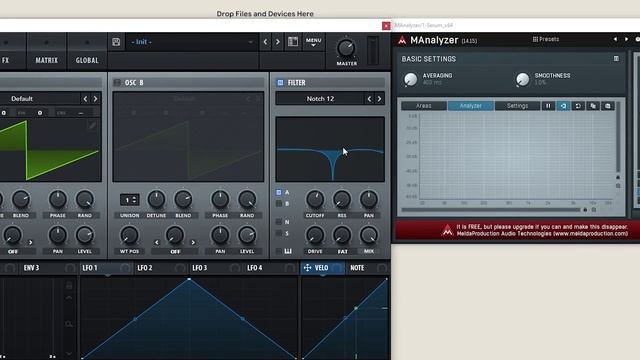
Task: Click the Serum MASTER volume knob
Action: [346, 49]
